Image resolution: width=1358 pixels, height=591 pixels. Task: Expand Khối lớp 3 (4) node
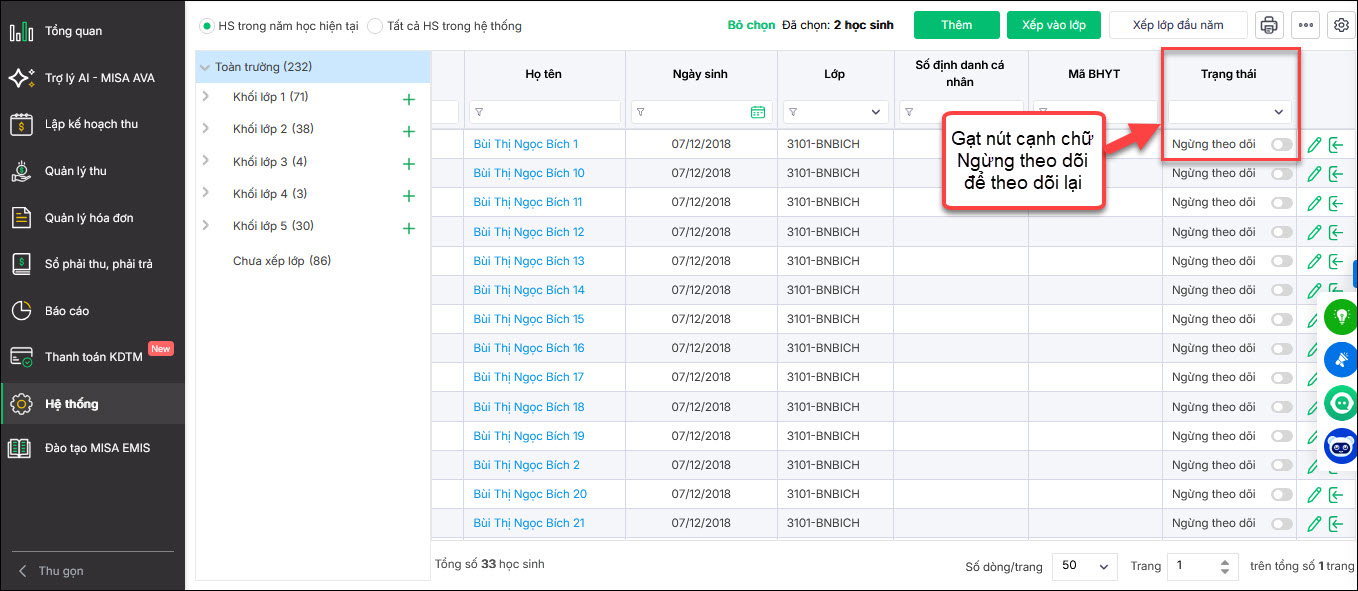pyautogui.click(x=206, y=161)
